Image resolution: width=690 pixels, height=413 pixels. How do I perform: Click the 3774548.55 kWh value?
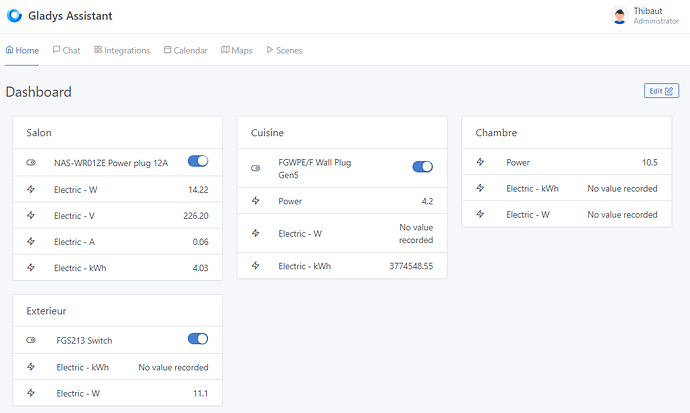point(411,266)
